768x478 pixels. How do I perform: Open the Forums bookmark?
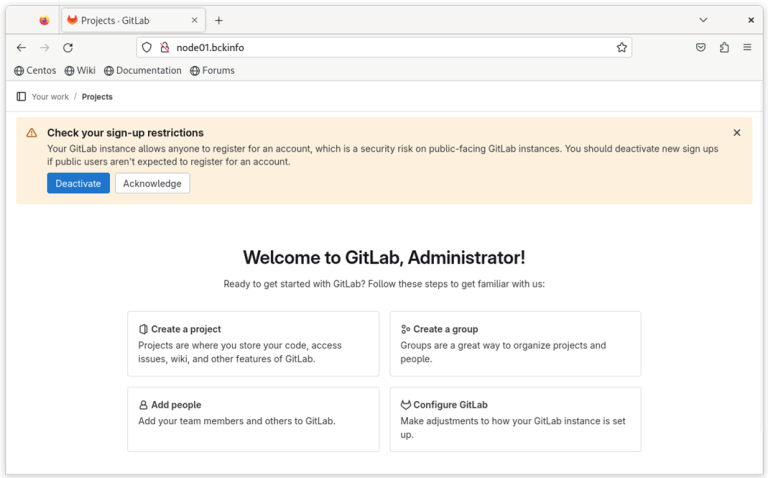212,71
